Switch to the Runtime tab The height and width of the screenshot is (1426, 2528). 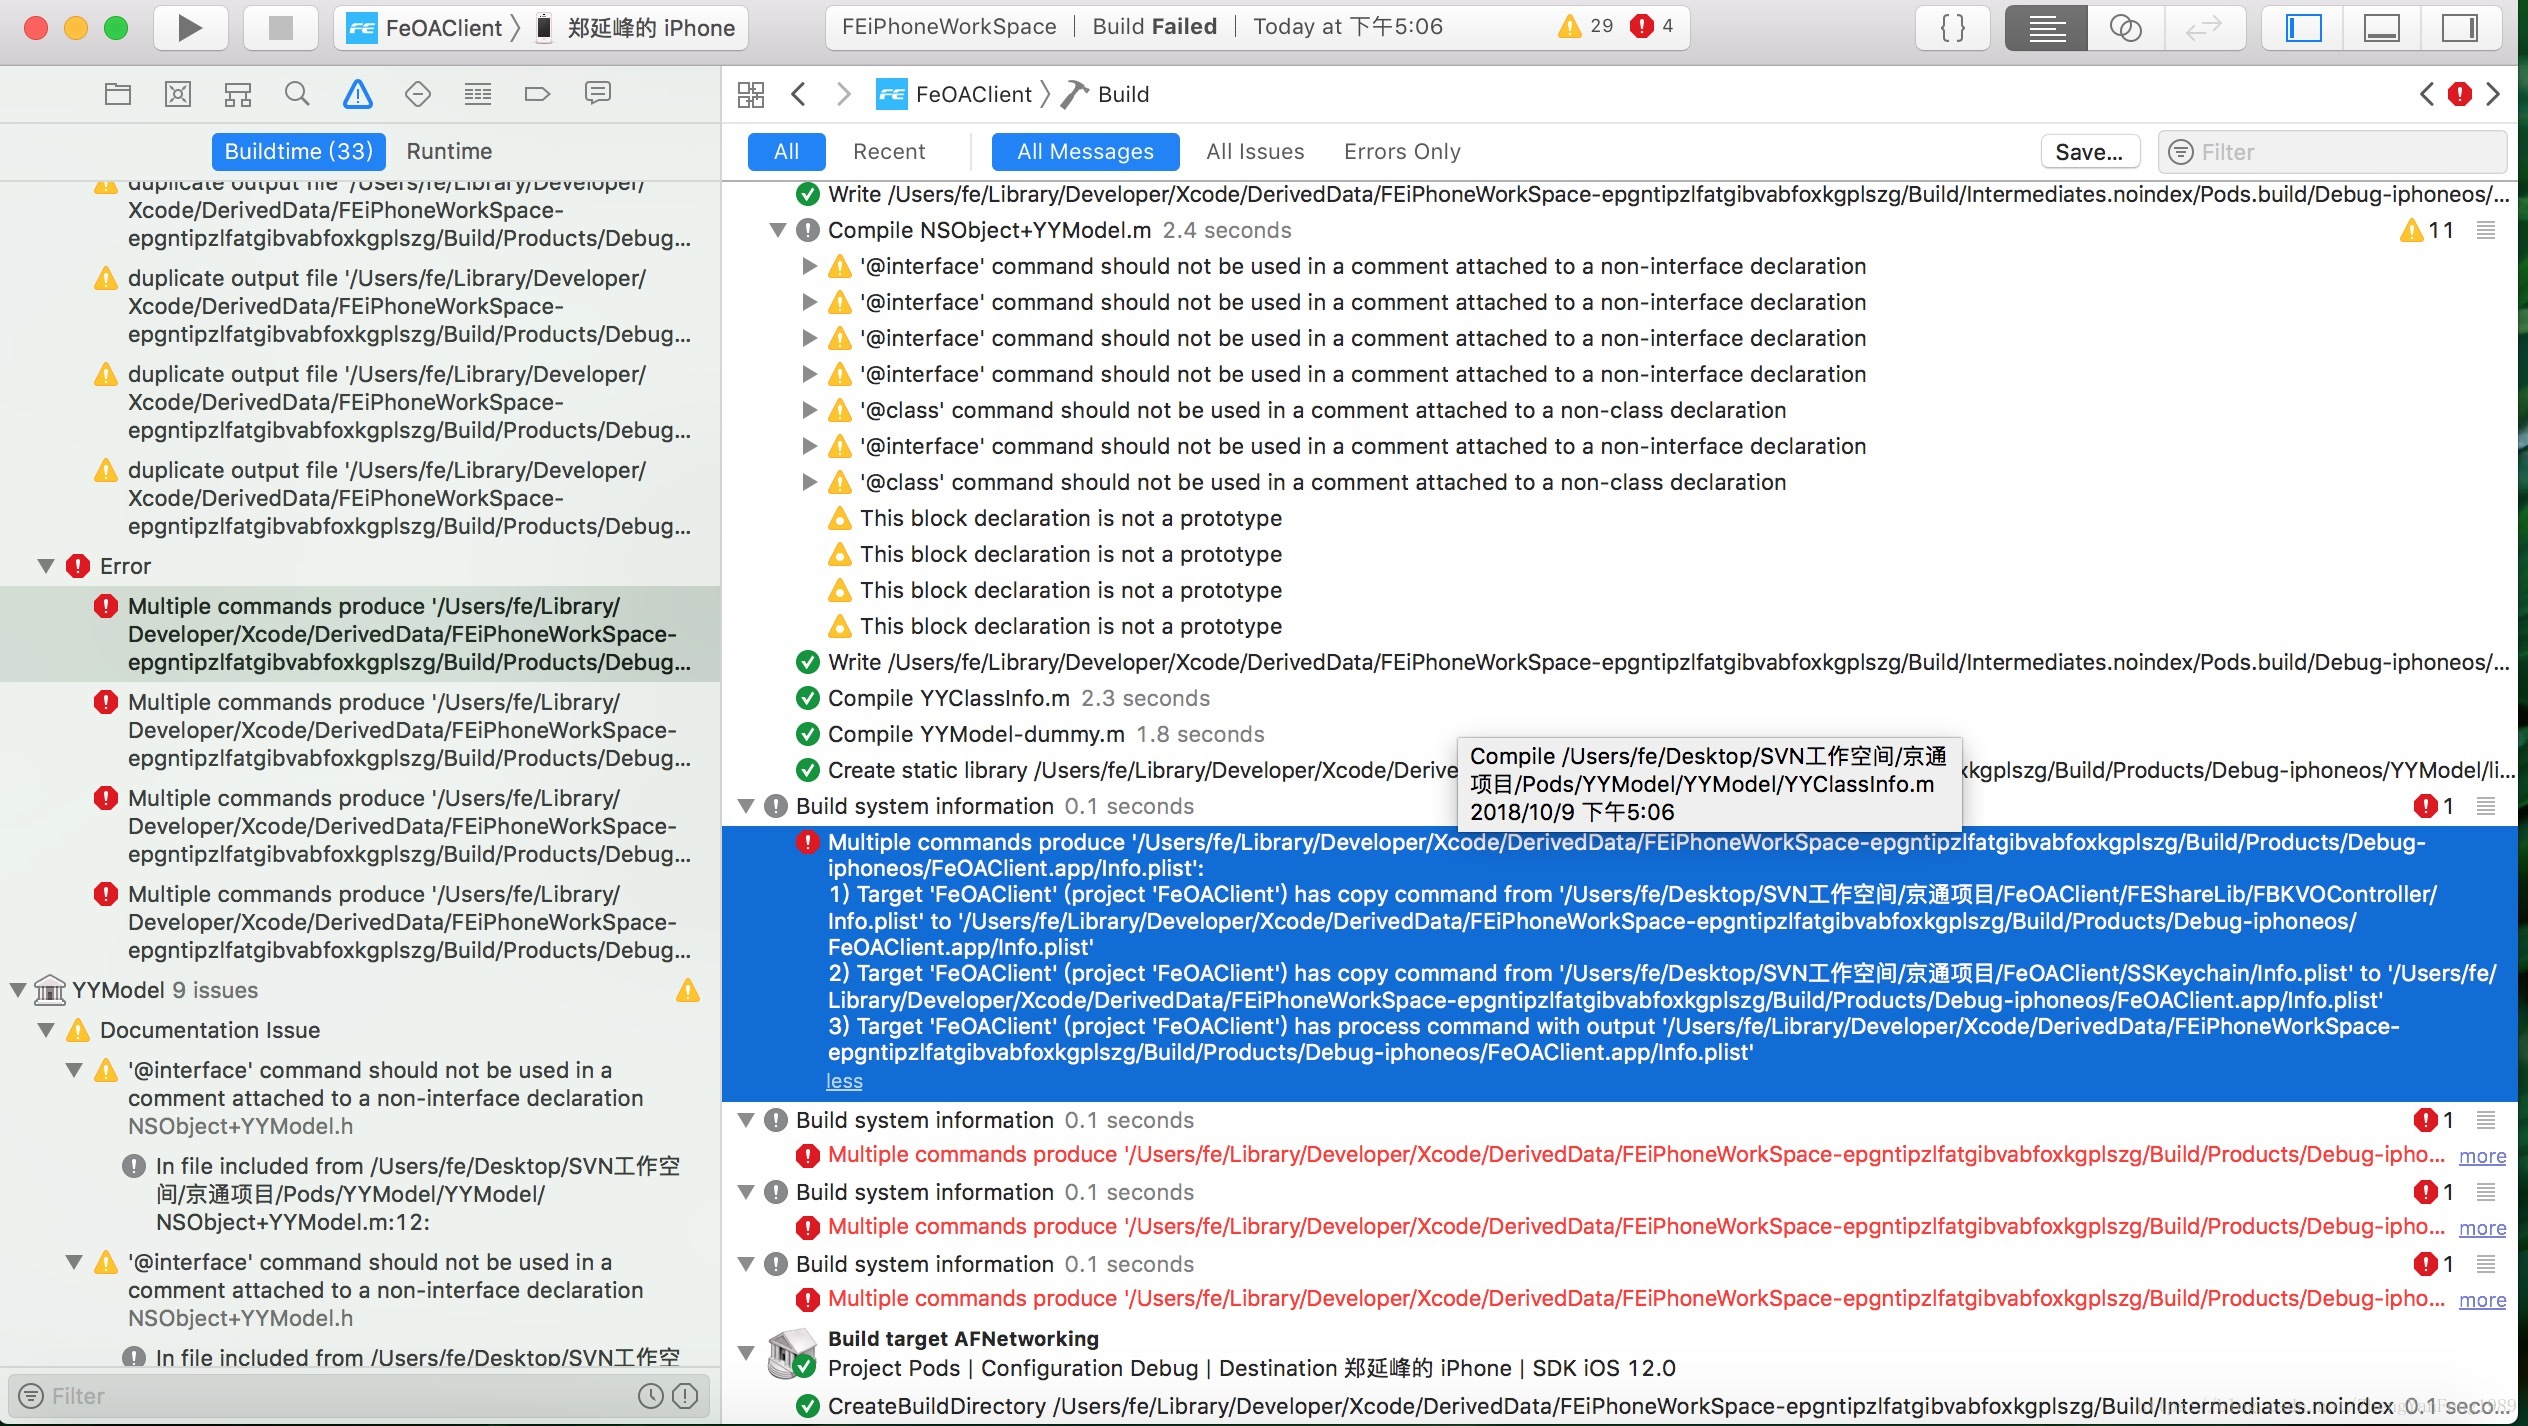tap(449, 151)
